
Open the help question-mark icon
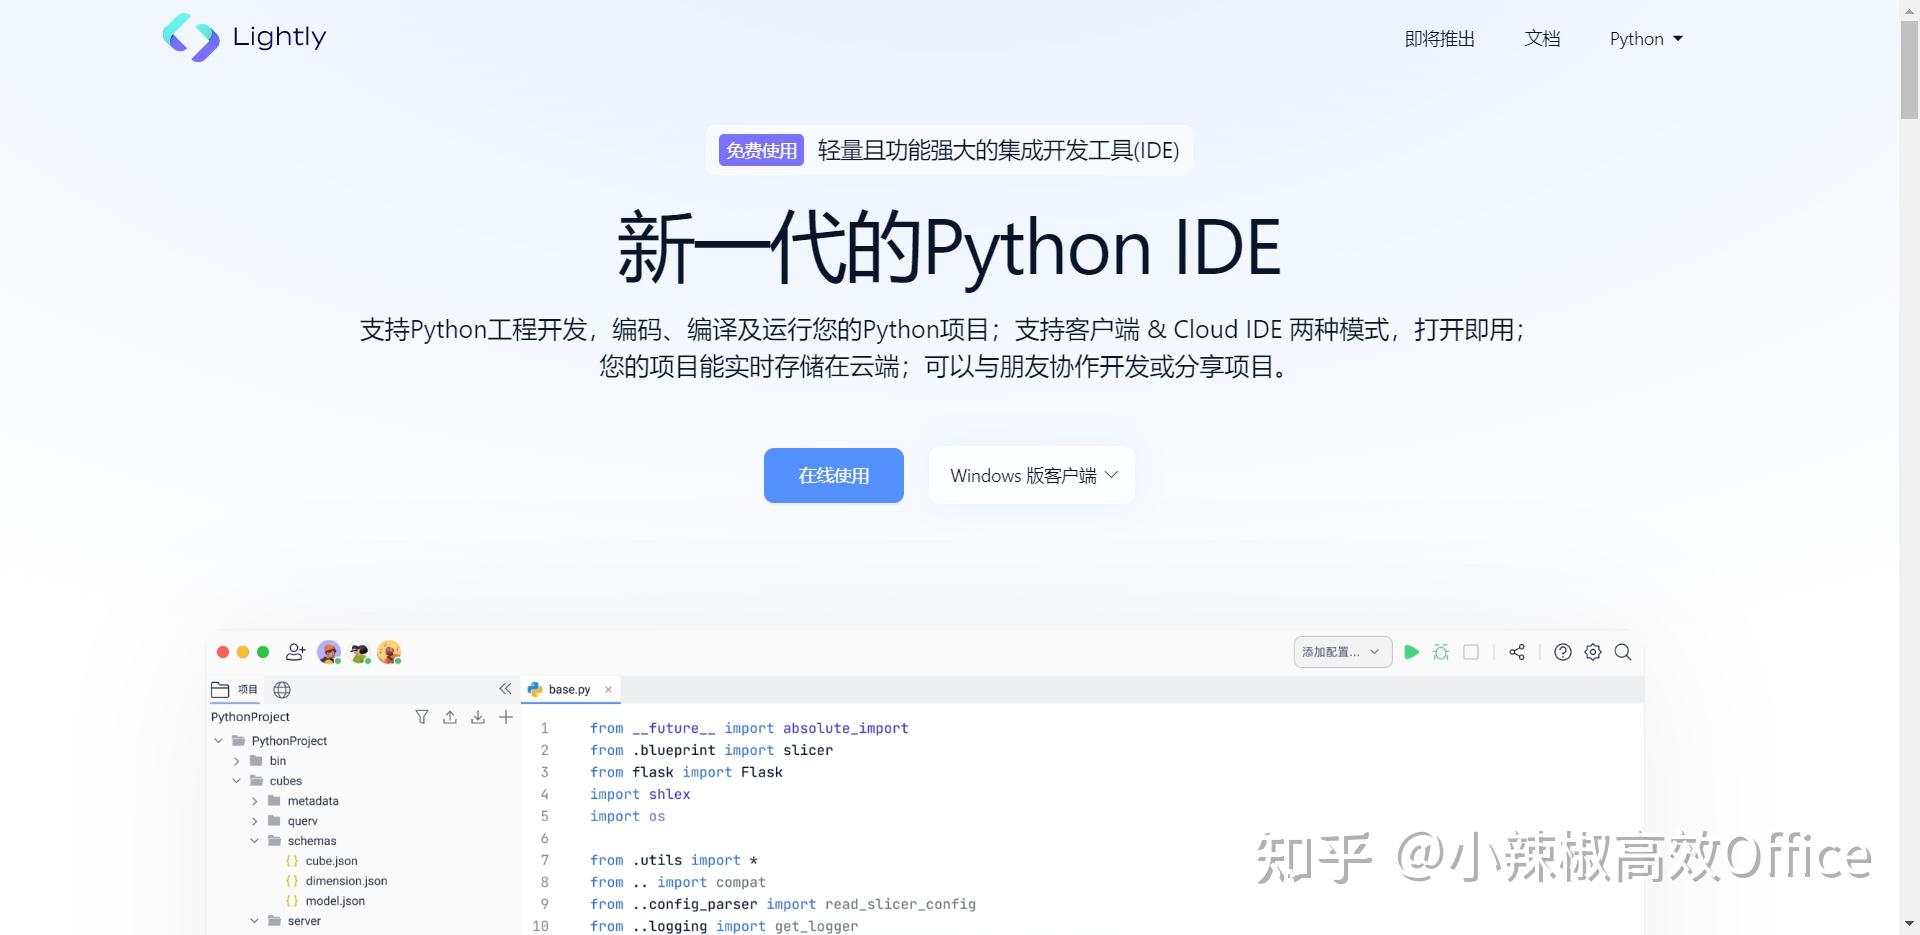pos(1562,652)
